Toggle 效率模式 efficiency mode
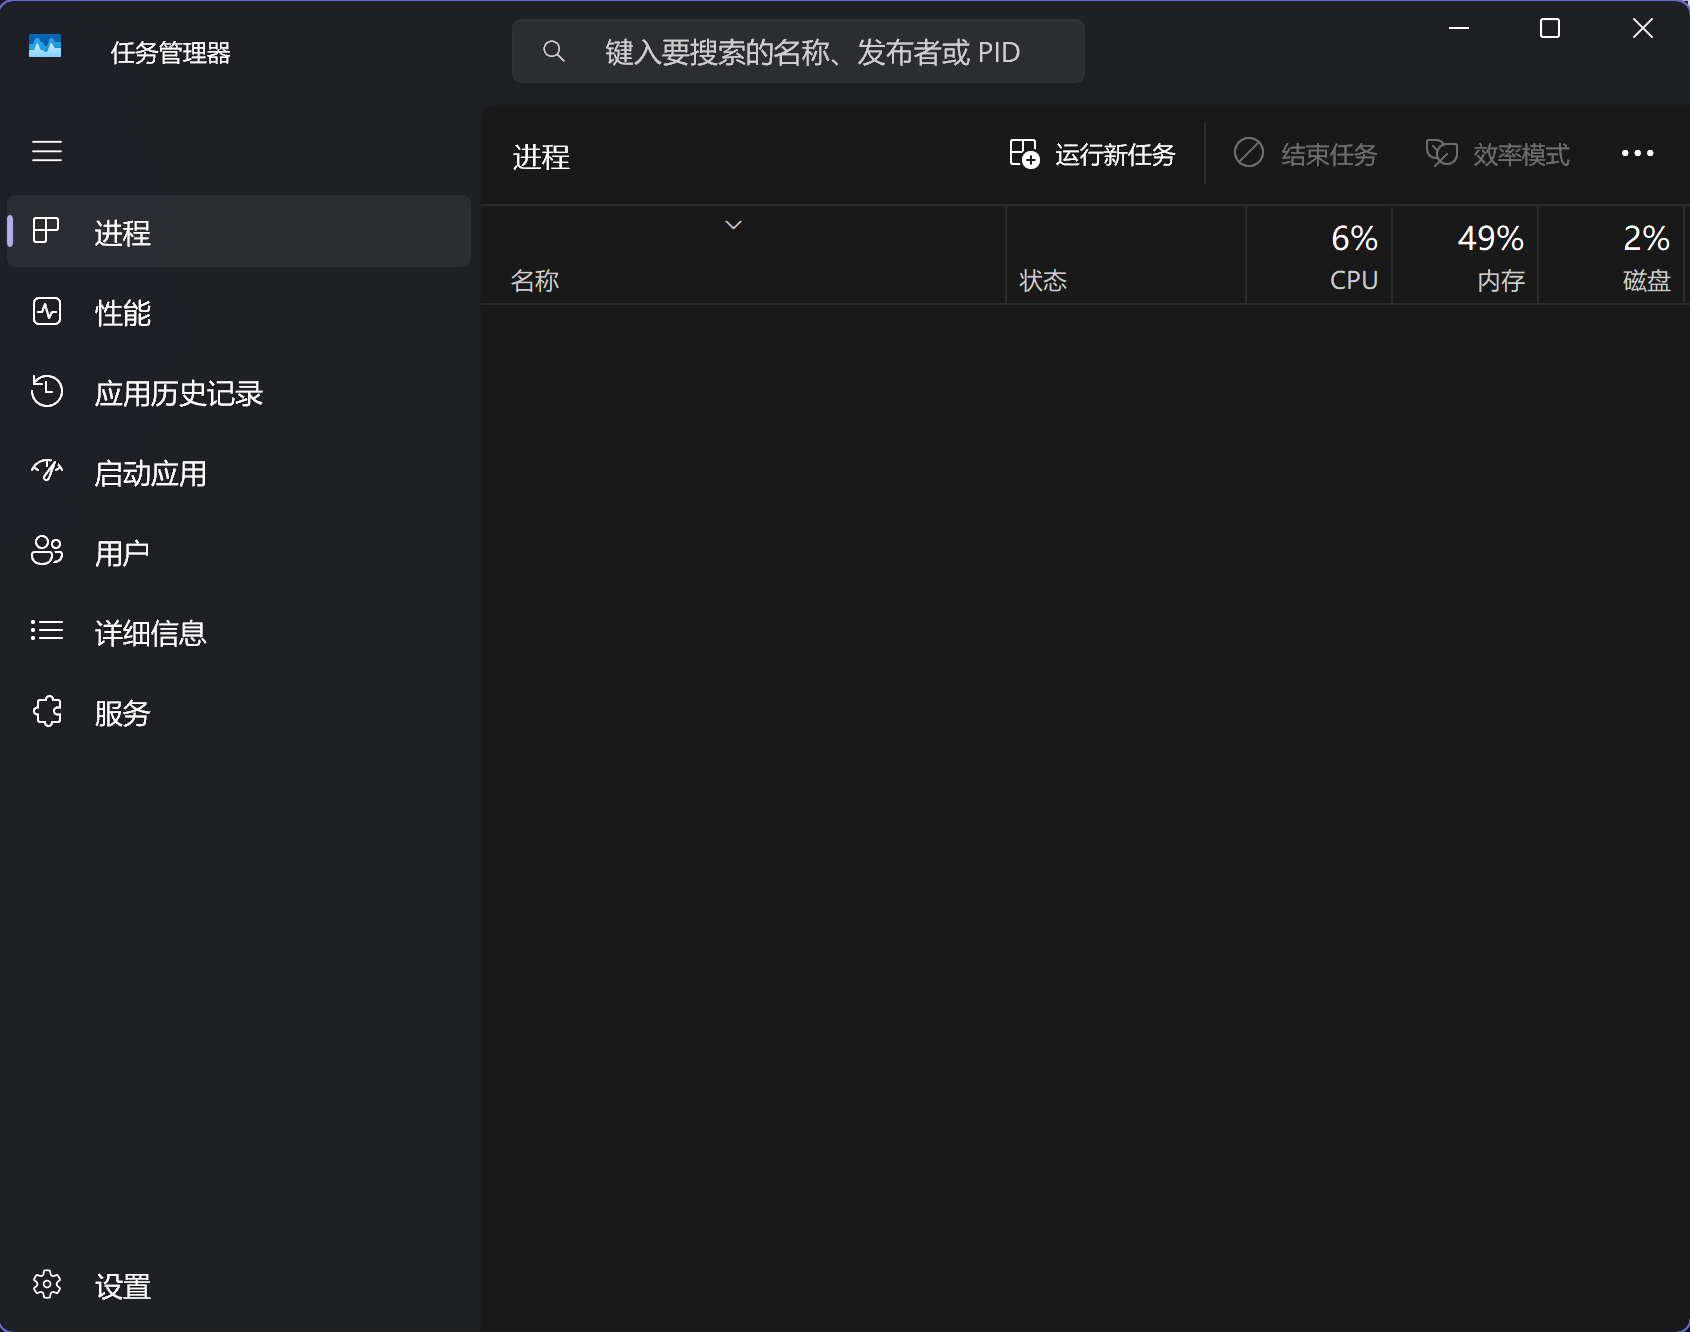The height and width of the screenshot is (1332, 1690). [1496, 153]
